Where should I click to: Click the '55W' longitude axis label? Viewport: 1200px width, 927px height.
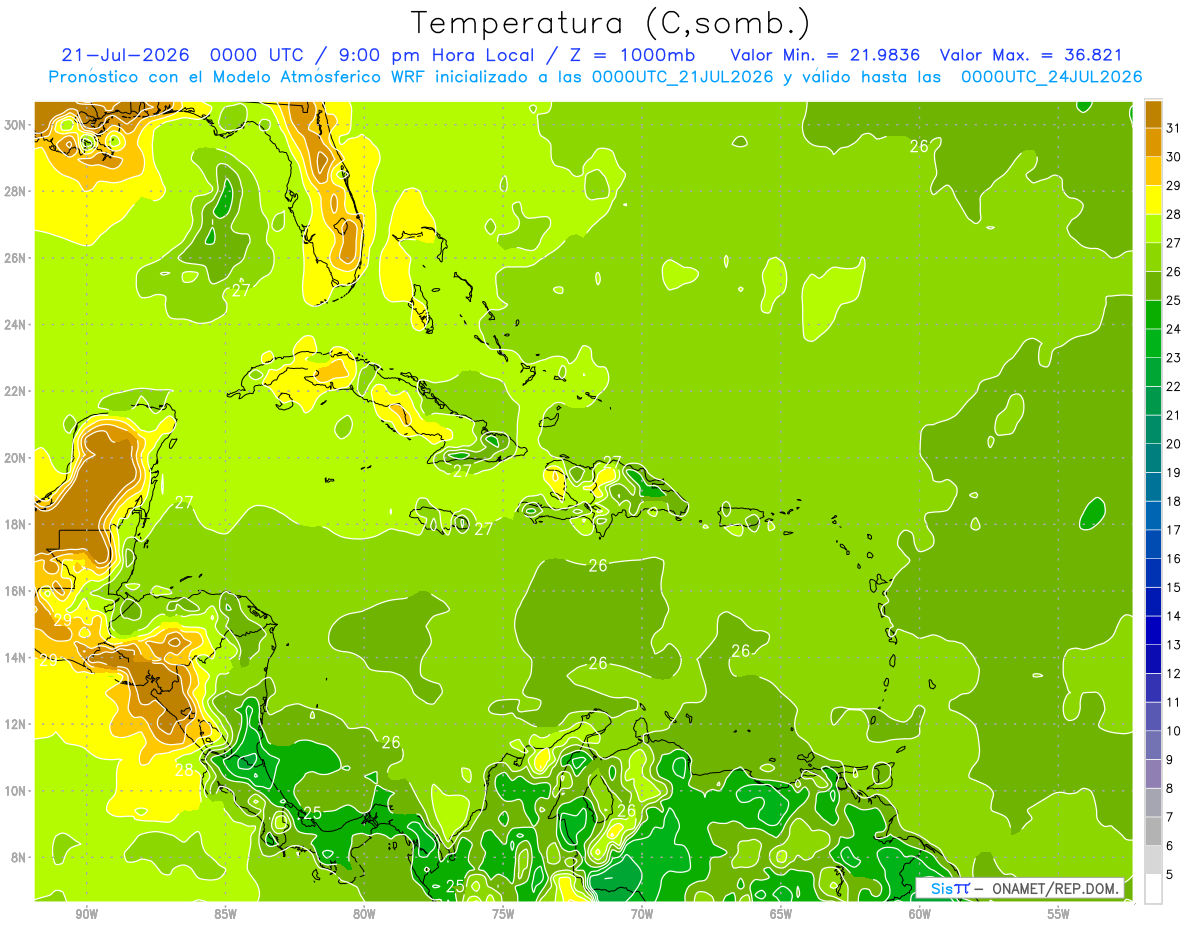1059,914
